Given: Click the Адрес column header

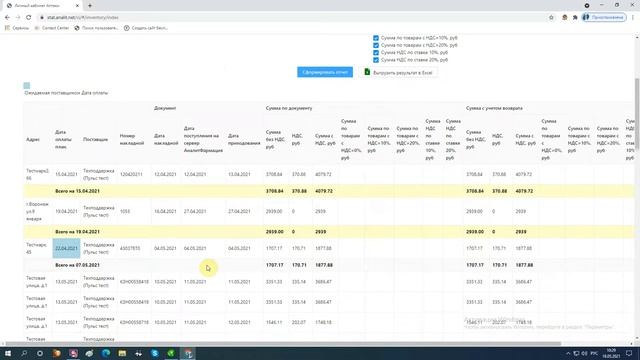Looking at the screenshot, I should (33, 140).
